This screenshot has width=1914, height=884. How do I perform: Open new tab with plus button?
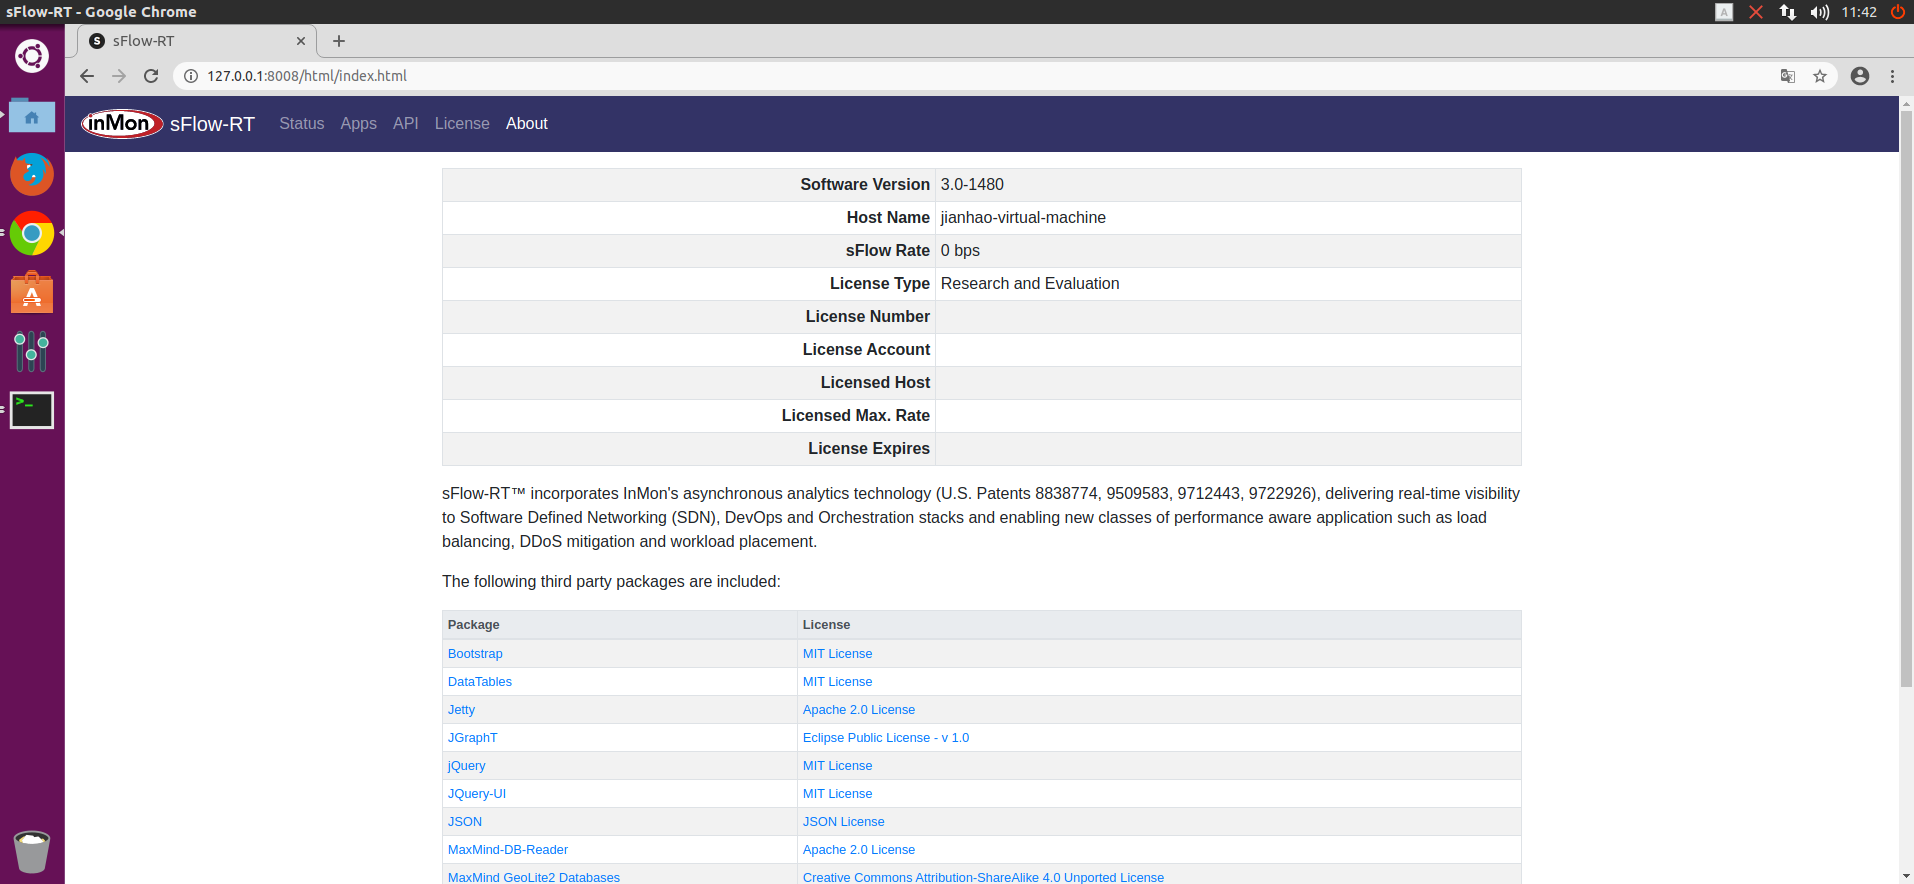[x=339, y=41]
